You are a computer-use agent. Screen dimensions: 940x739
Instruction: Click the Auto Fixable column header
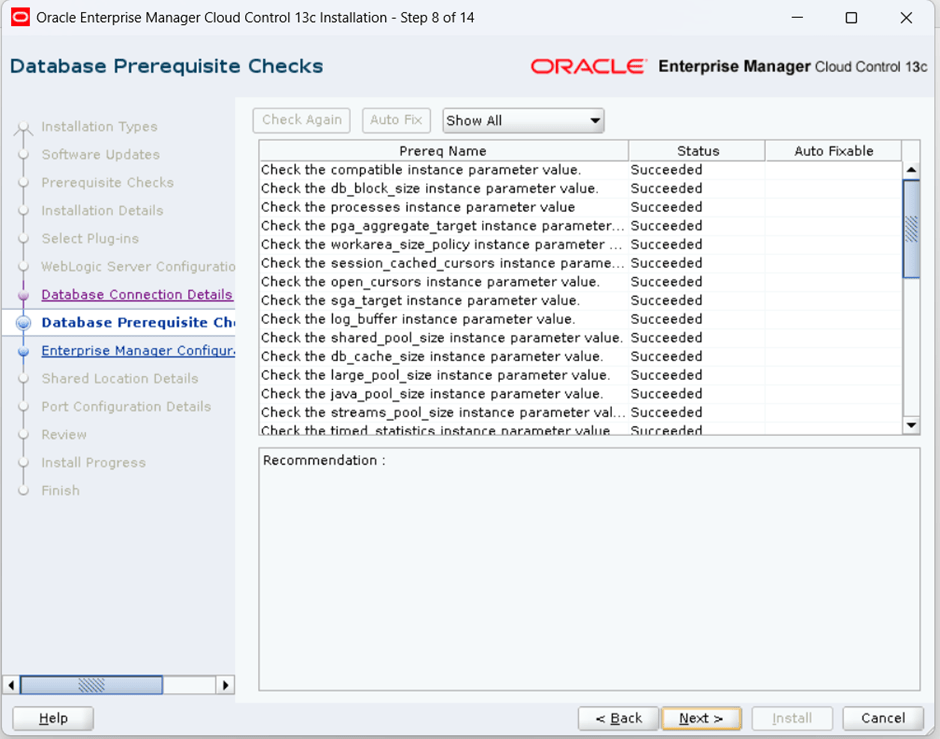[833, 151]
